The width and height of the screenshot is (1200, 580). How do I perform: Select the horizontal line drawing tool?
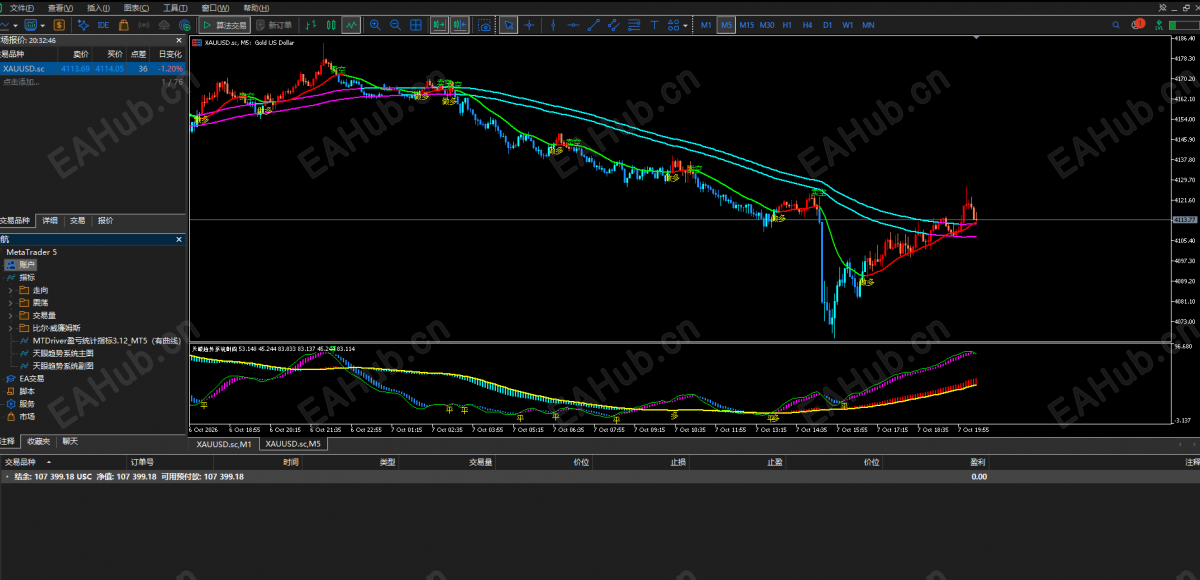(x=572, y=24)
